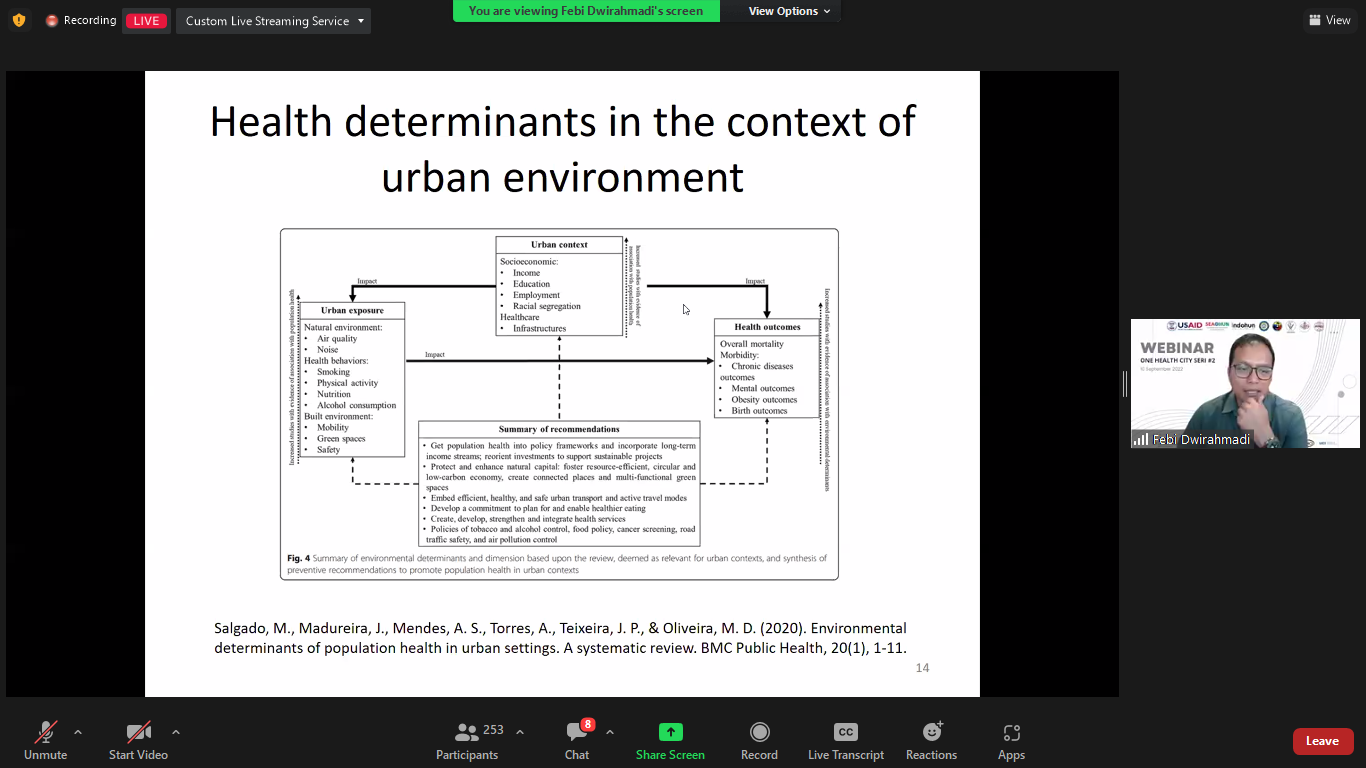Enable Live Transcript captions
The image size is (1366, 768).
pyautogui.click(x=845, y=741)
